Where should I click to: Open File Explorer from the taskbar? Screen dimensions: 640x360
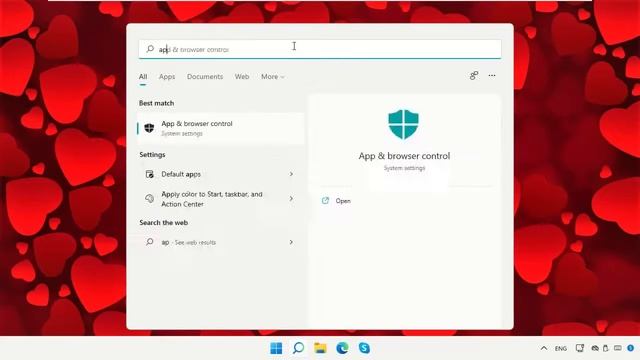click(x=320, y=348)
